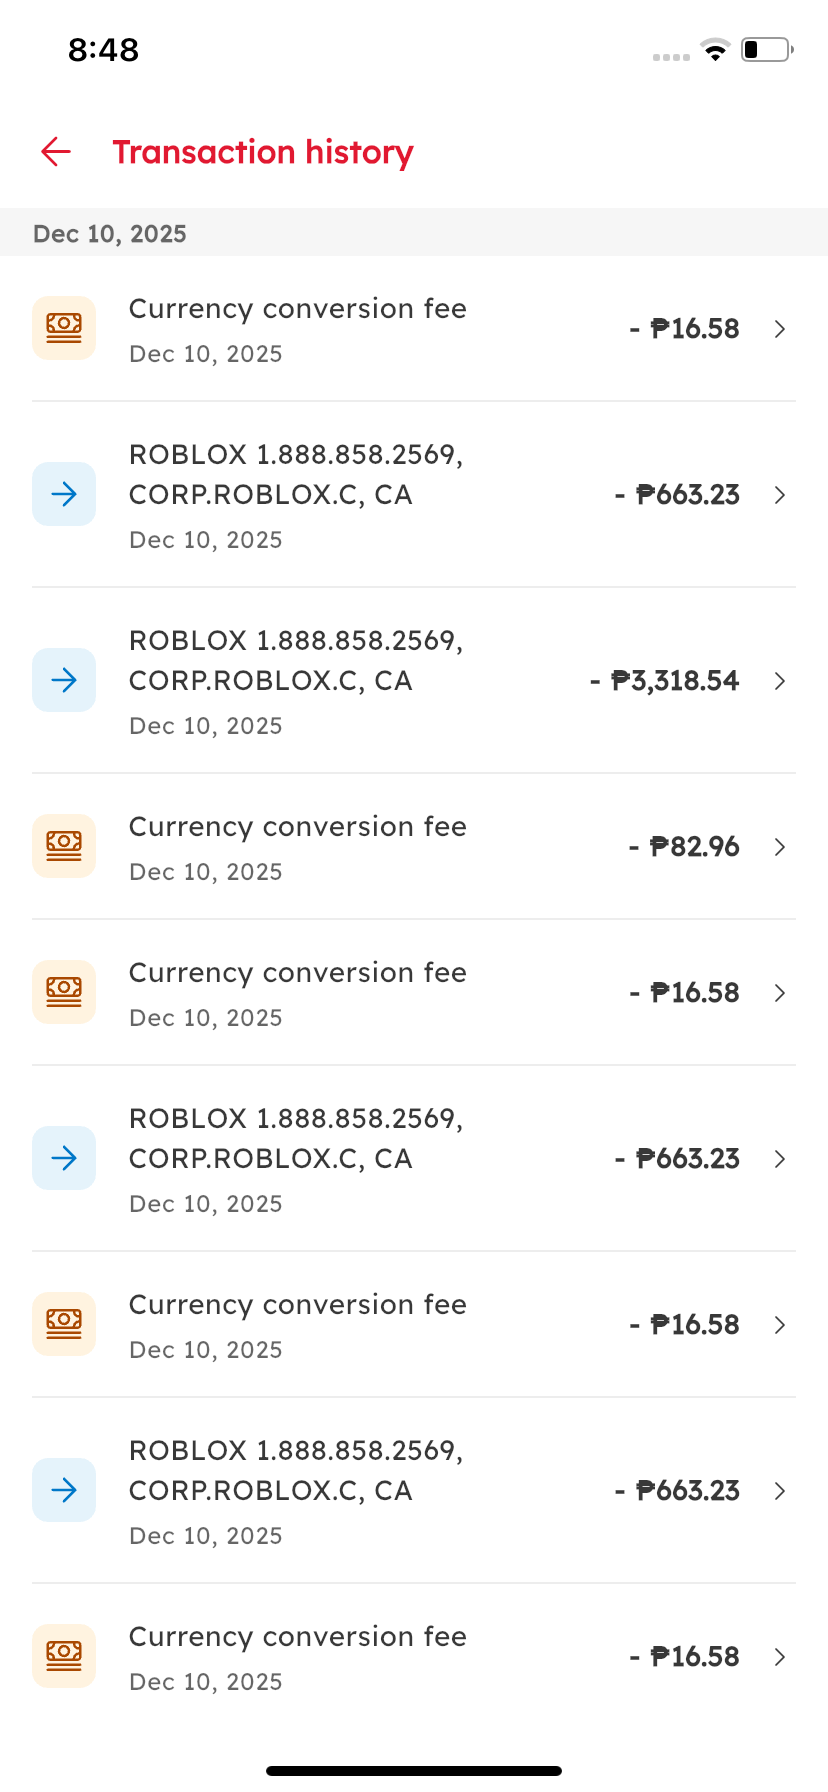Expand chevron of the bottom-most ₱16.58 fee
This screenshot has width=828, height=1792.
(780, 1657)
